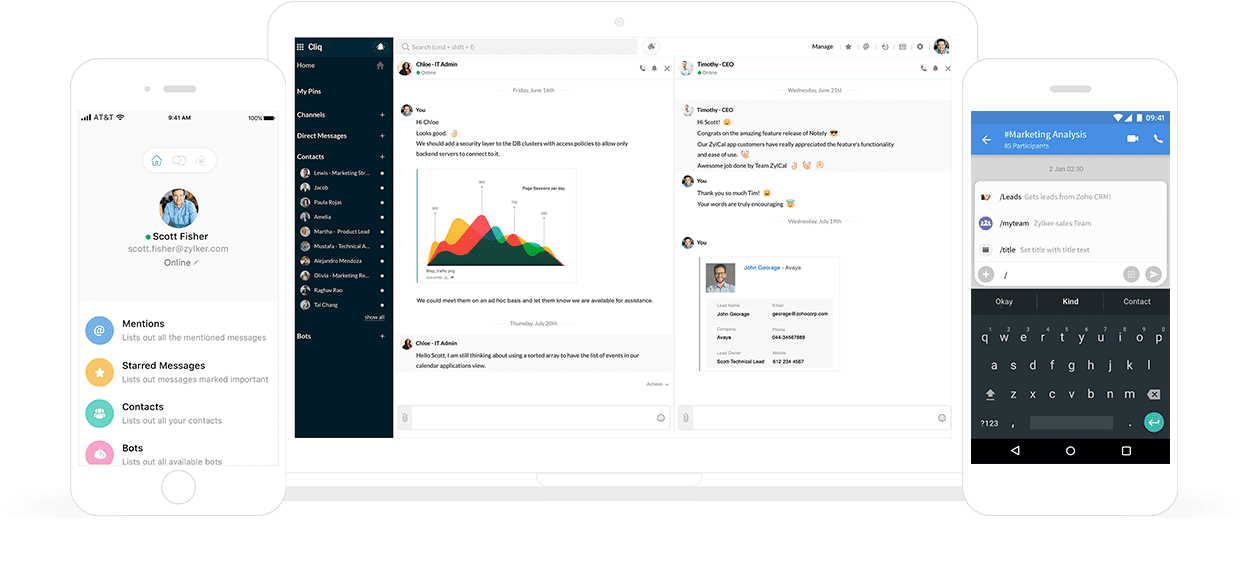
Task: Click the Home house icon in sidebar
Action: click(380, 65)
